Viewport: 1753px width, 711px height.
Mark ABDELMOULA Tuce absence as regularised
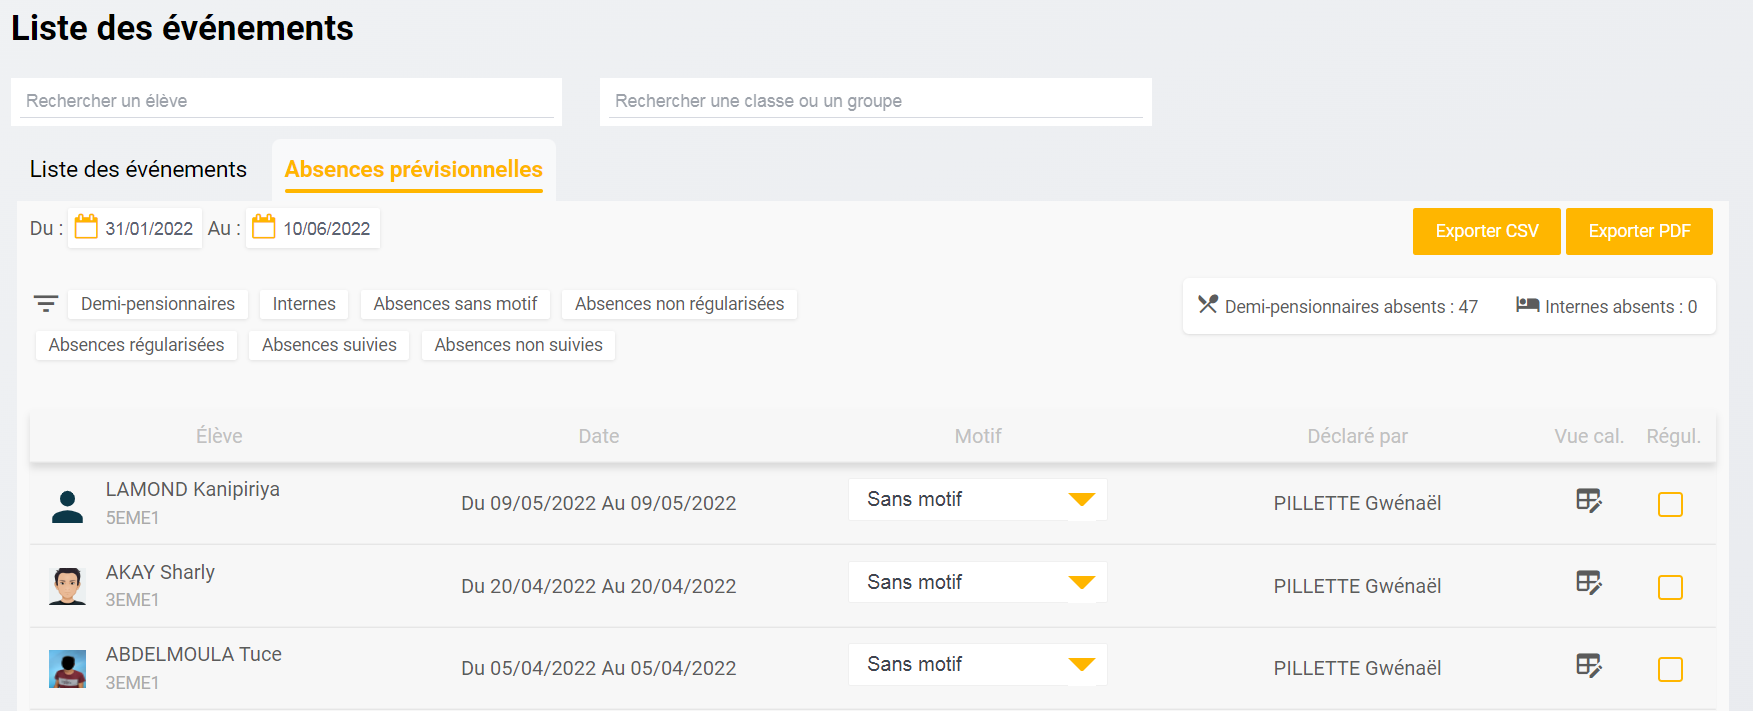pos(1670,669)
